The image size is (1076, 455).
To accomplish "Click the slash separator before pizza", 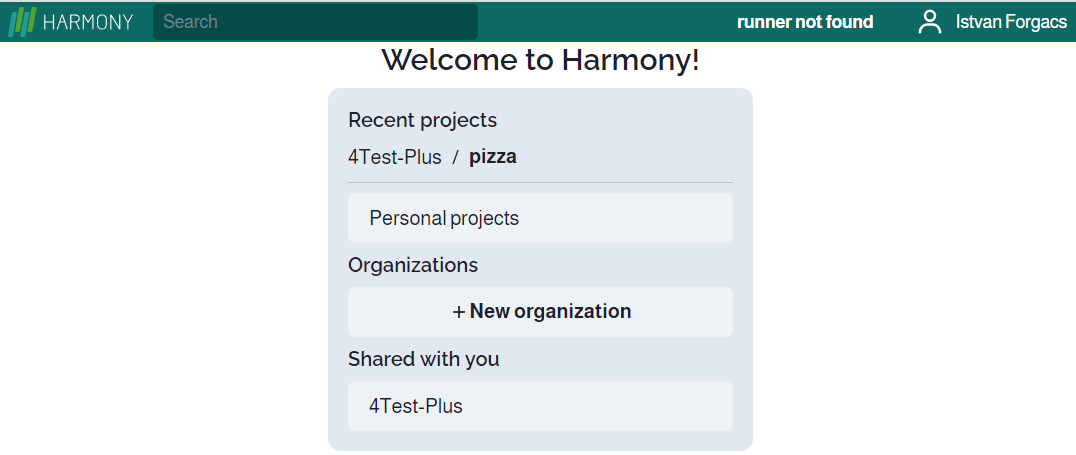I will pos(455,157).
